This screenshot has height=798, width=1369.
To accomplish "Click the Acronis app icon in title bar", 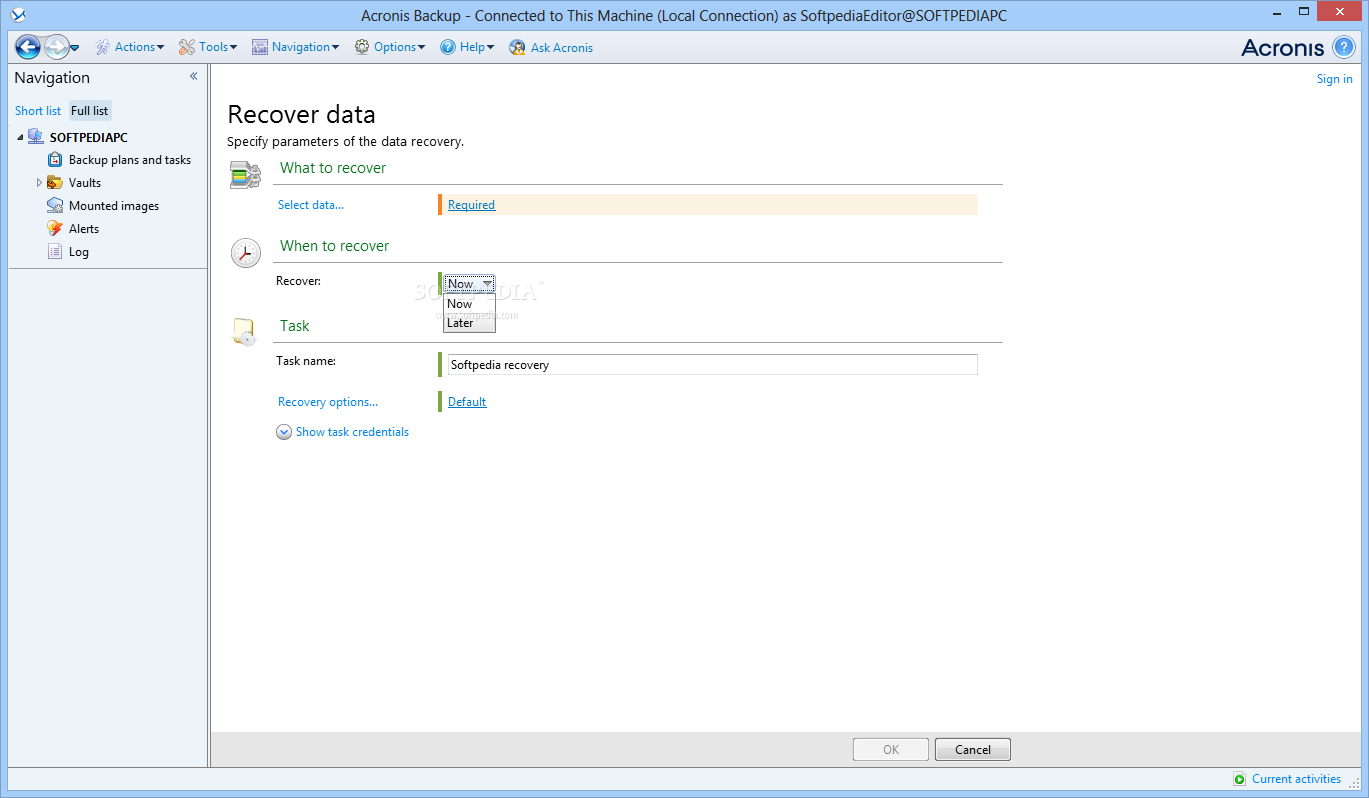I will tap(17, 15).
